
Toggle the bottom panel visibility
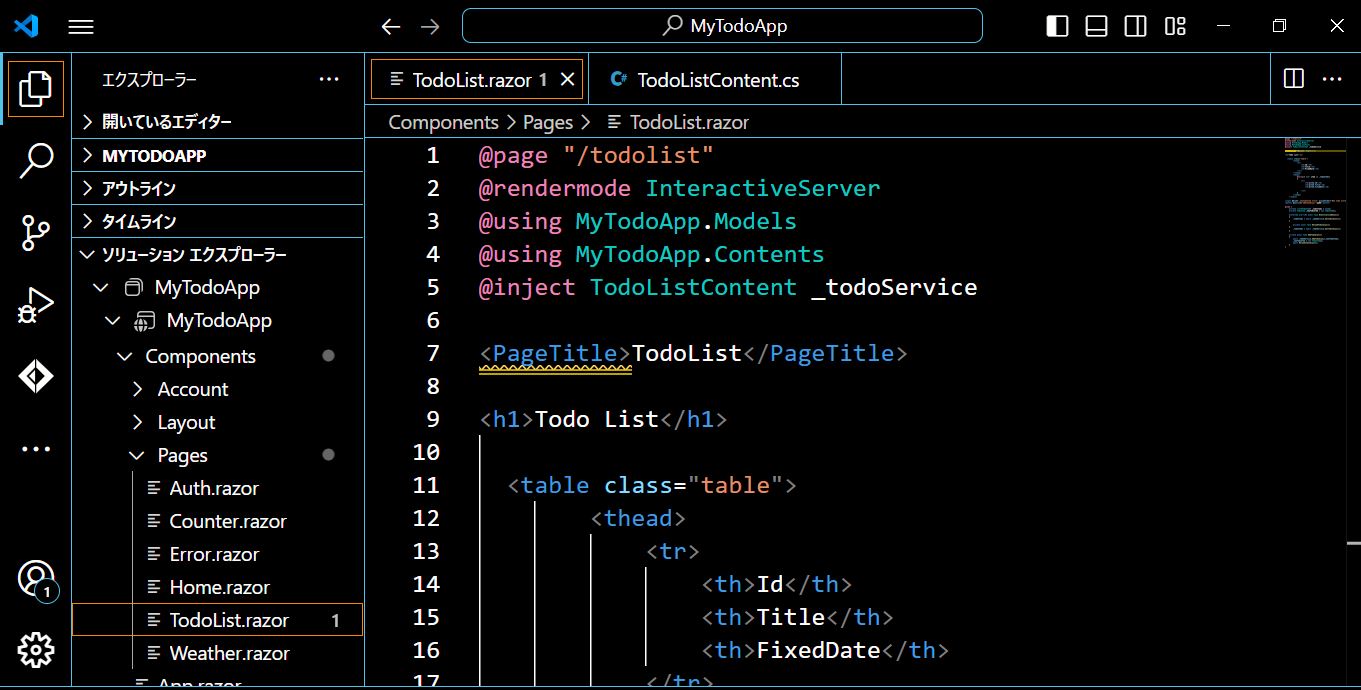(x=1095, y=26)
